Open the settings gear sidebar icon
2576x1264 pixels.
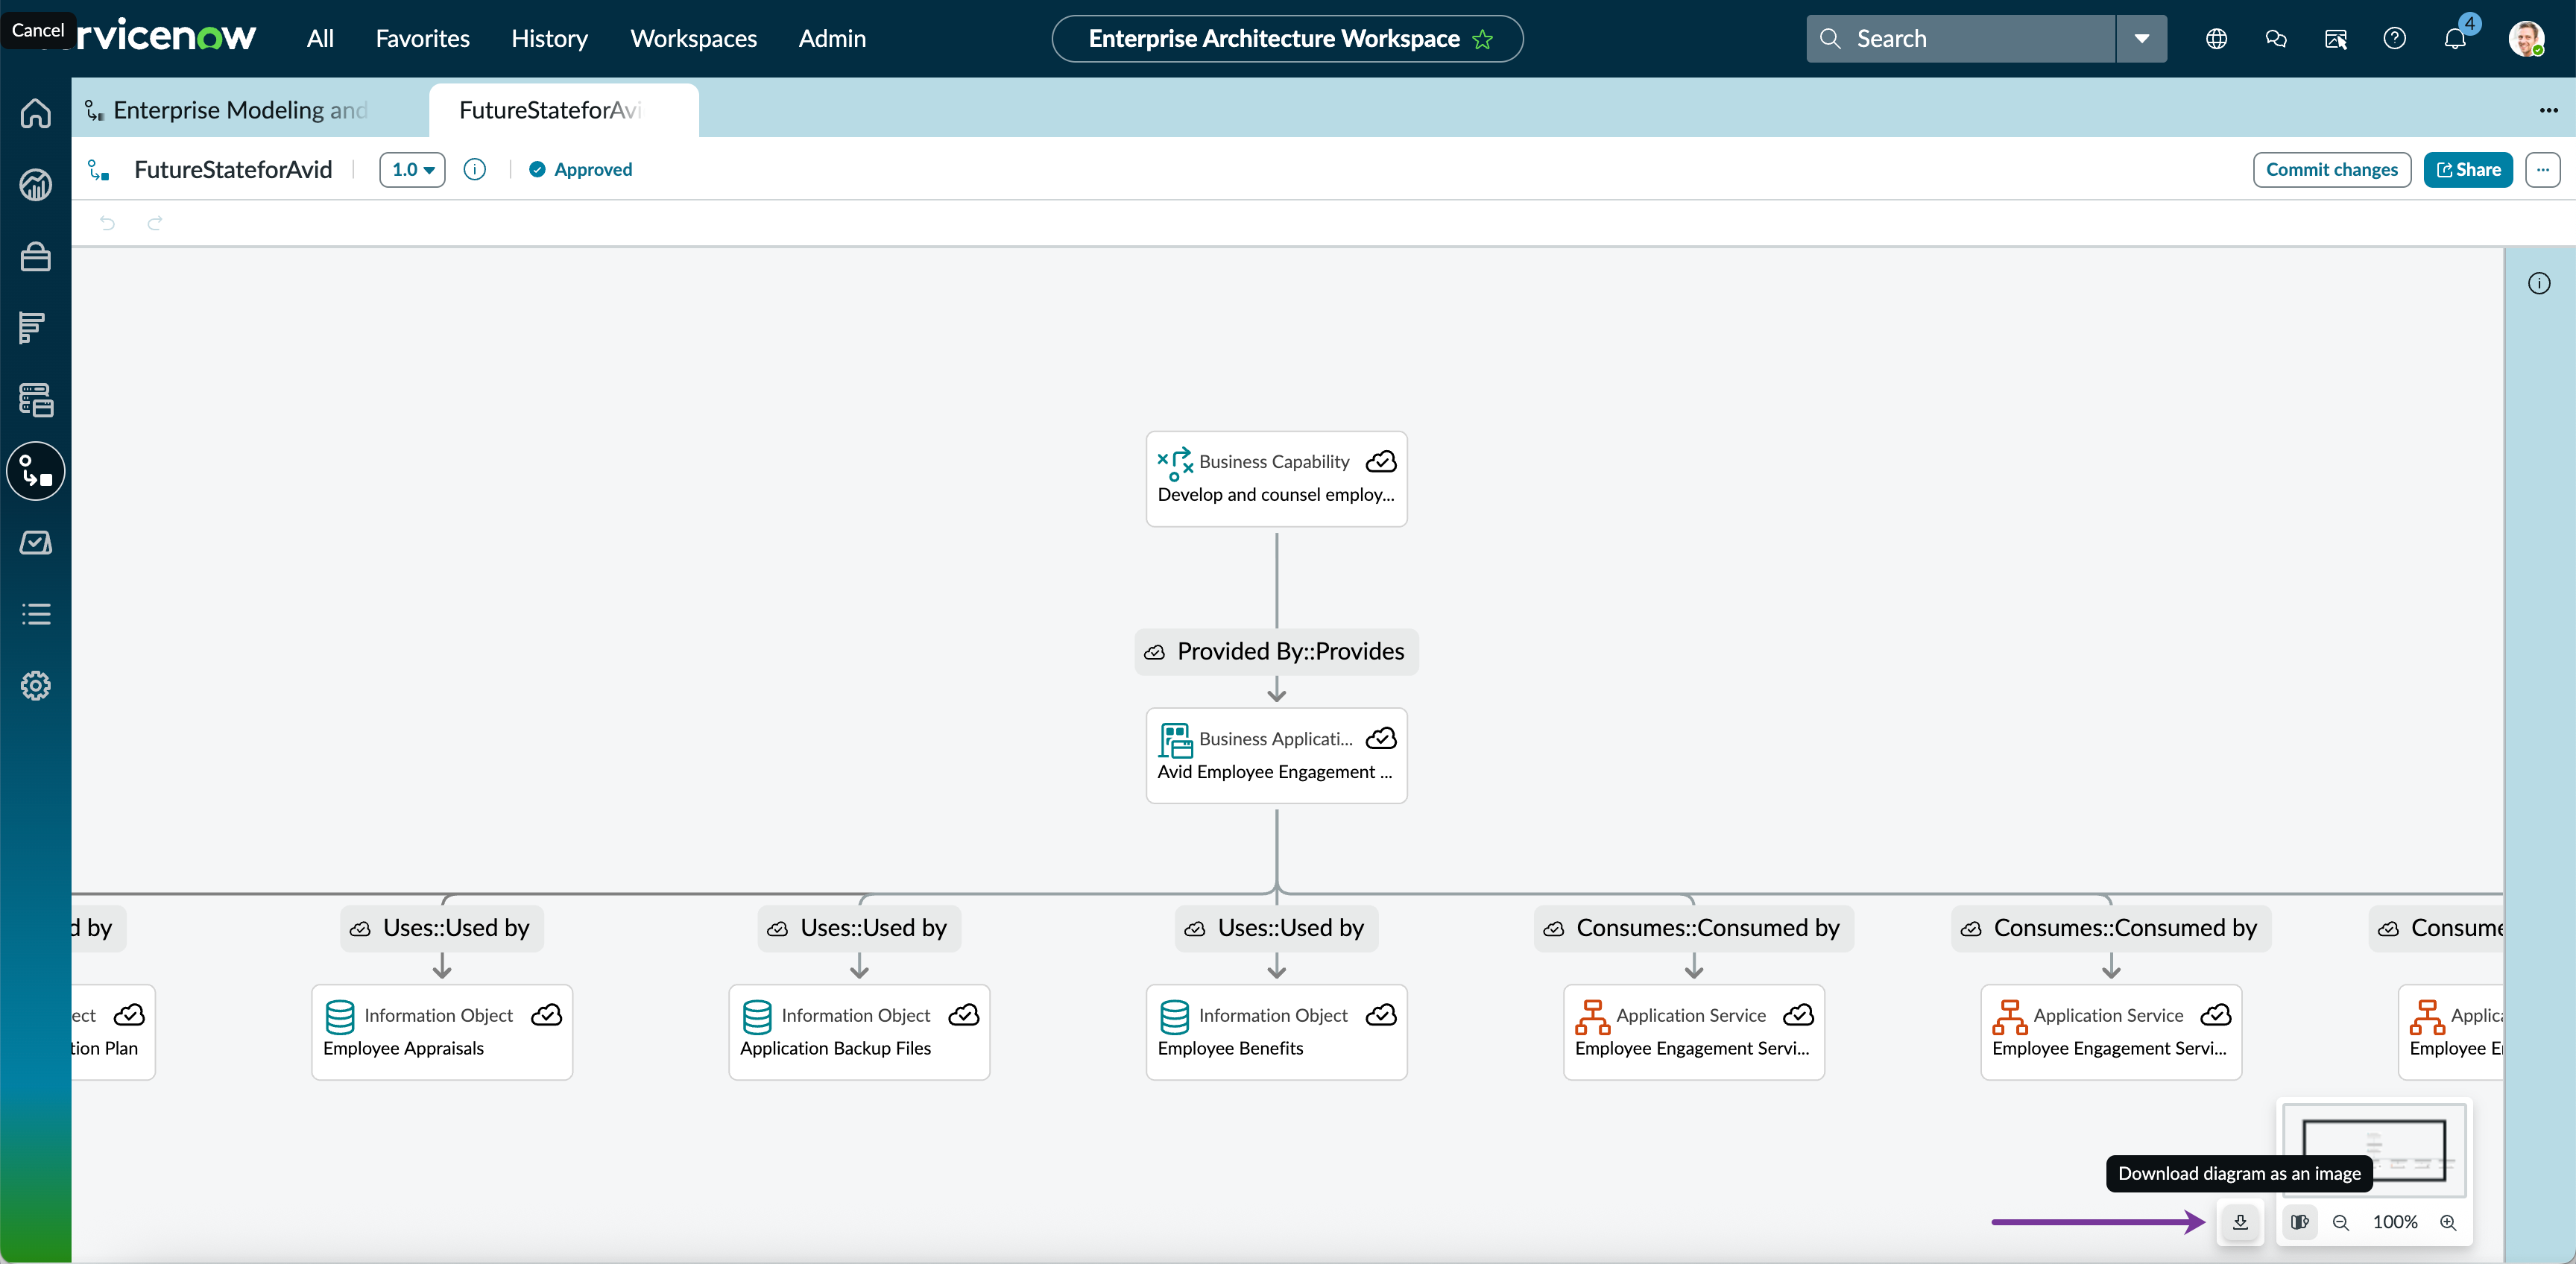(36, 686)
